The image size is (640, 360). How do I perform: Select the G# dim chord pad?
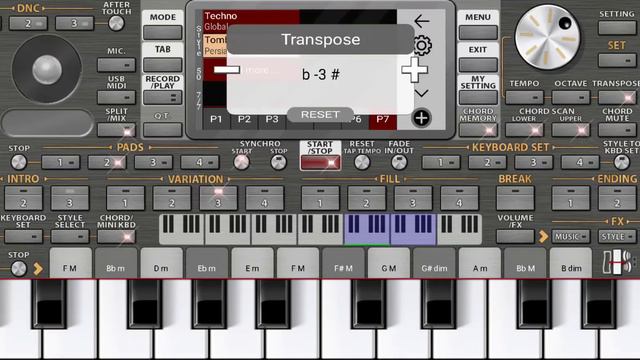434,263
